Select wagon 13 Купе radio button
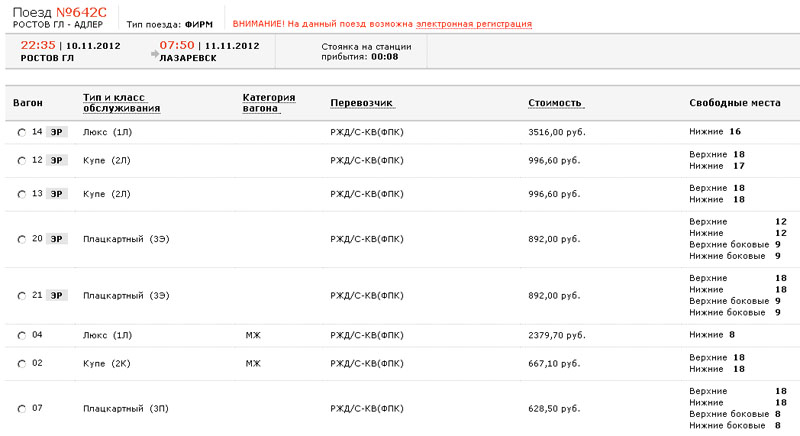This screenshot has height=436, width=800. [22, 194]
